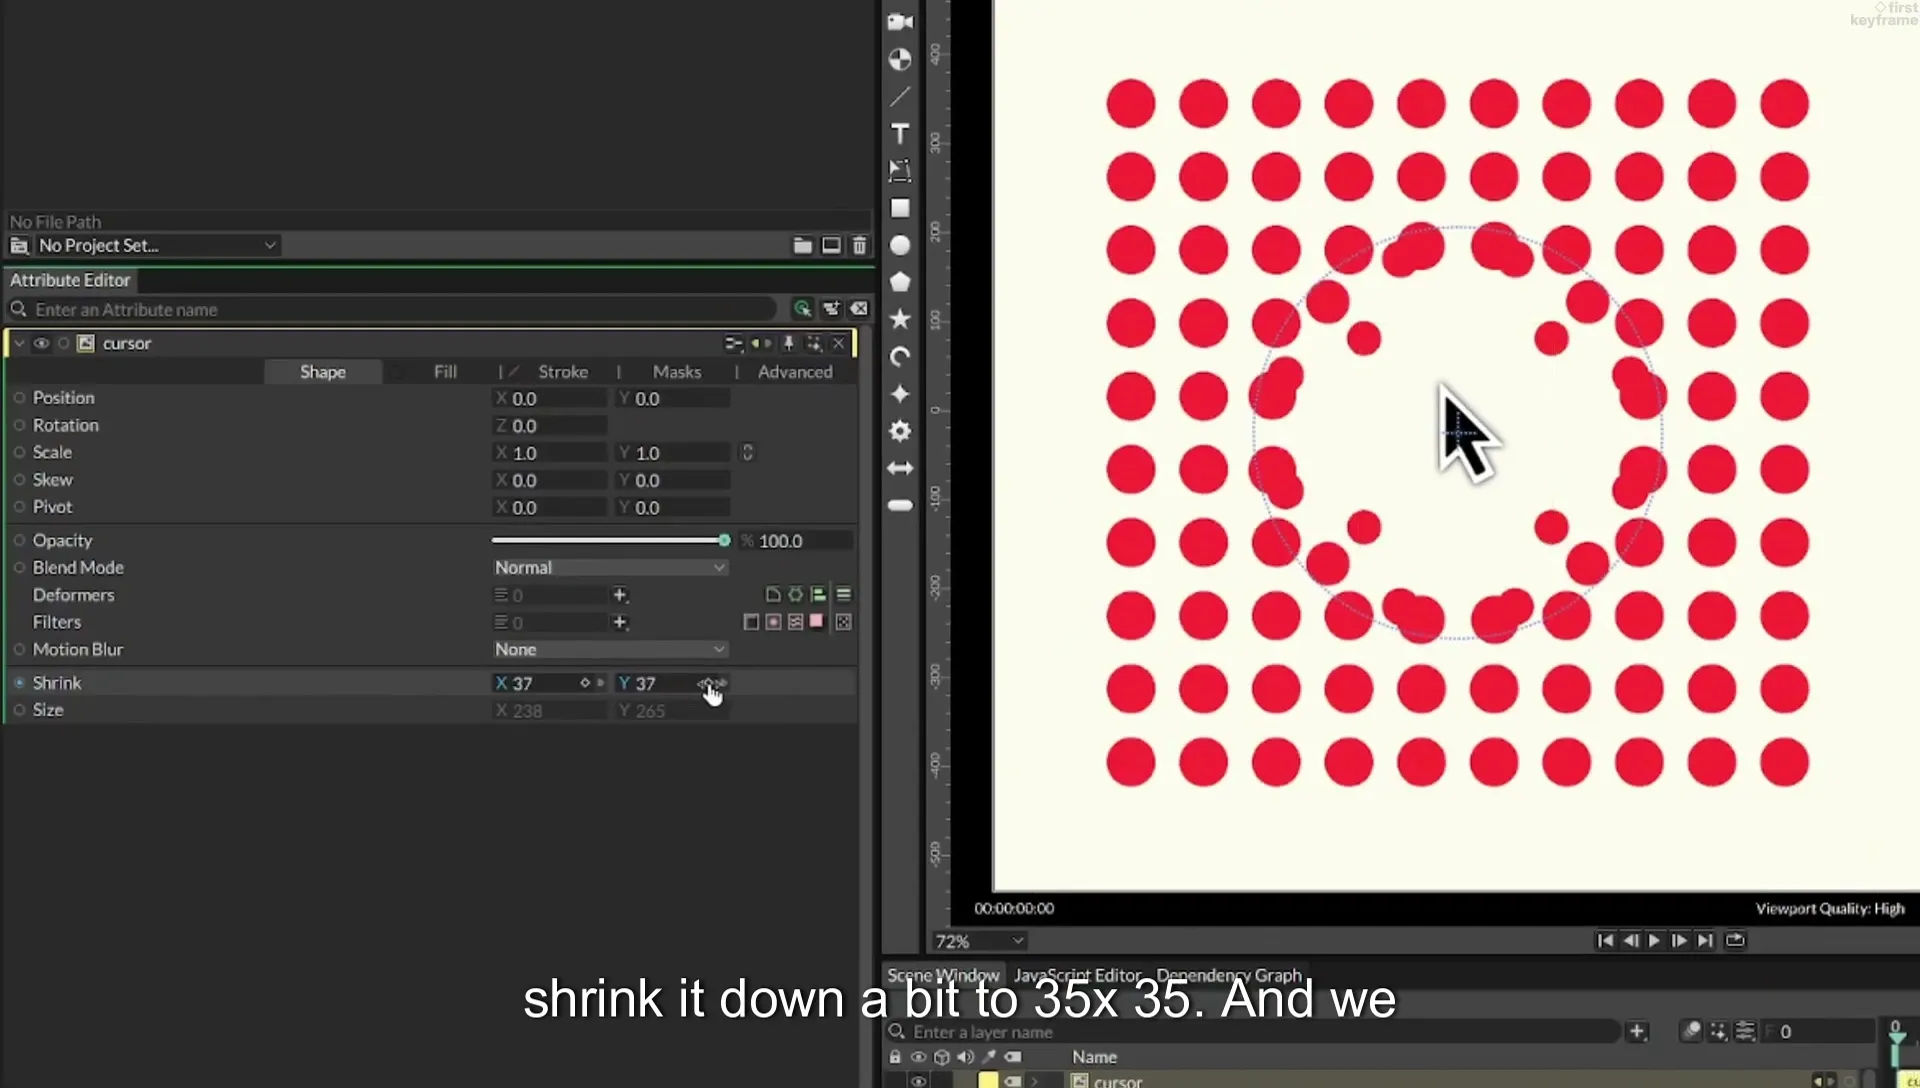The height and width of the screenshot is (1088, 1920).
Task: Select the Text tool in the toolbar
Action: 900,133
